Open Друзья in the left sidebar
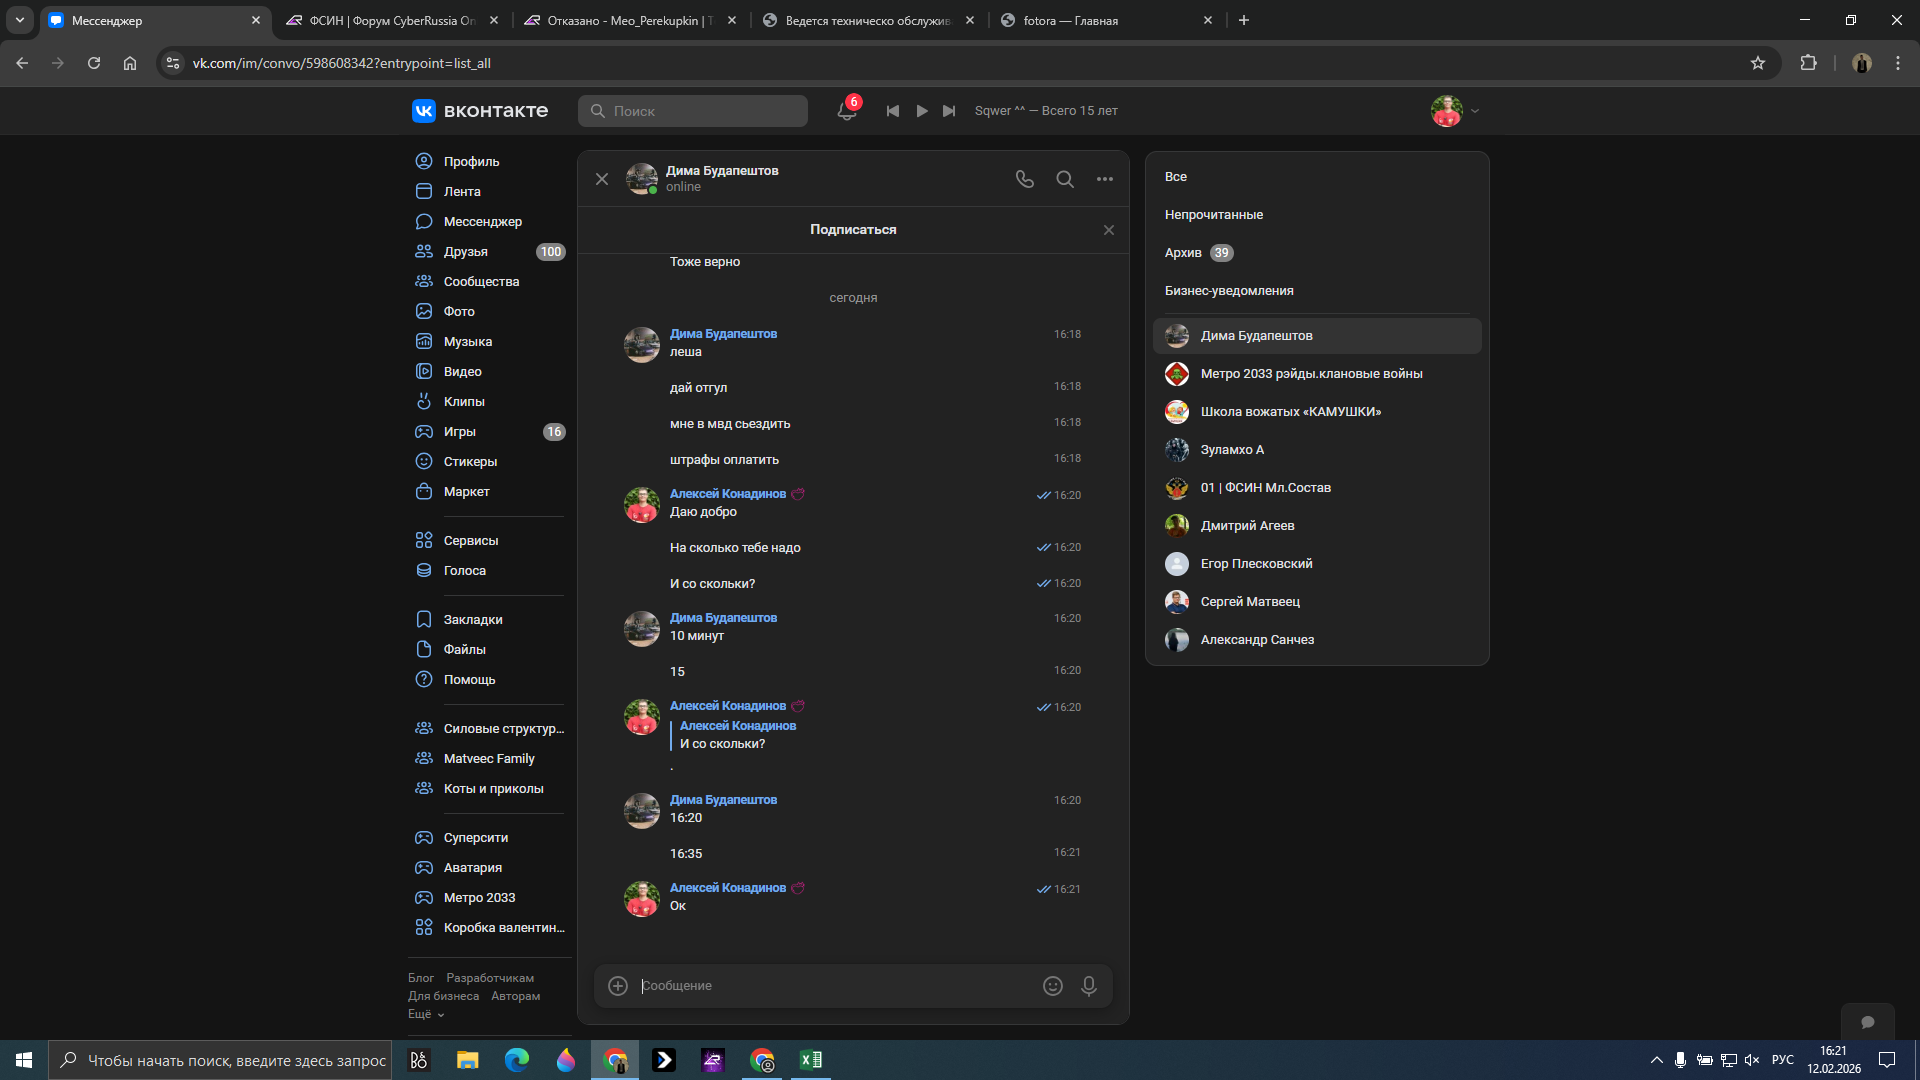The height and width of the screenshot is (1080, 1920). pyautogui.click(x=466, y=252)
